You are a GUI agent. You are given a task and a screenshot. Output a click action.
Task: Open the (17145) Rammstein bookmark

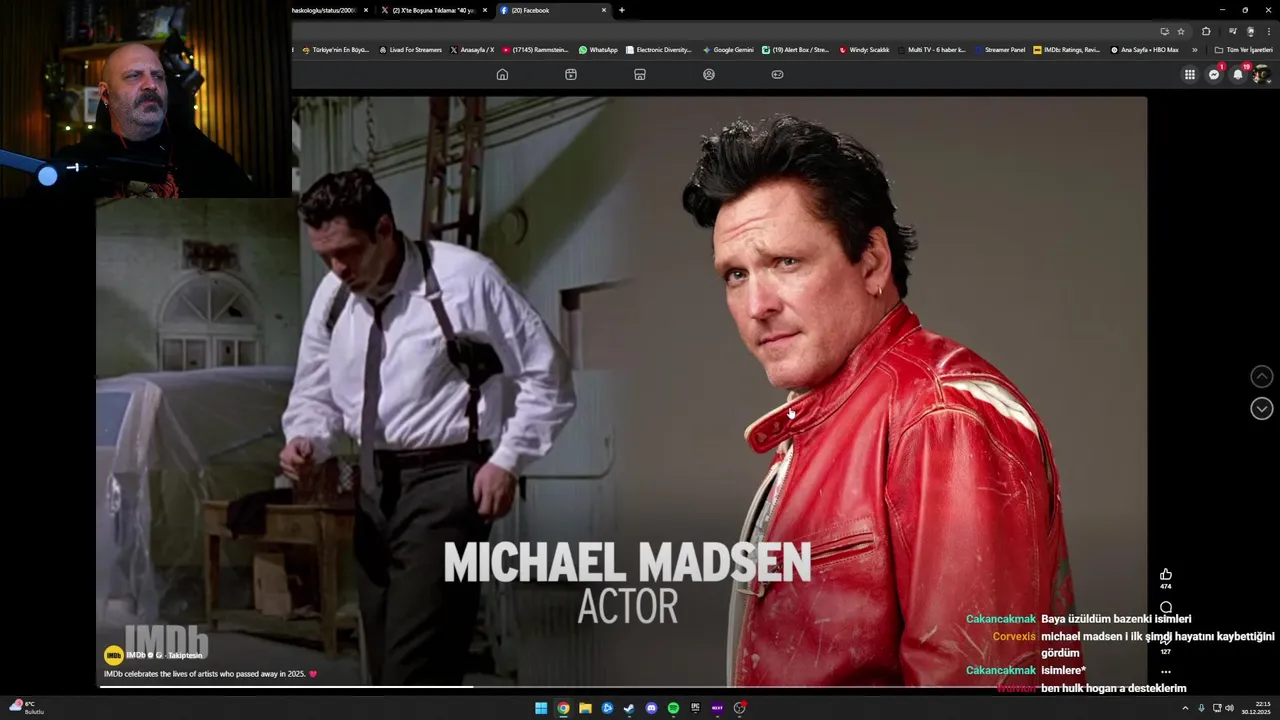[x=535, y=49]
